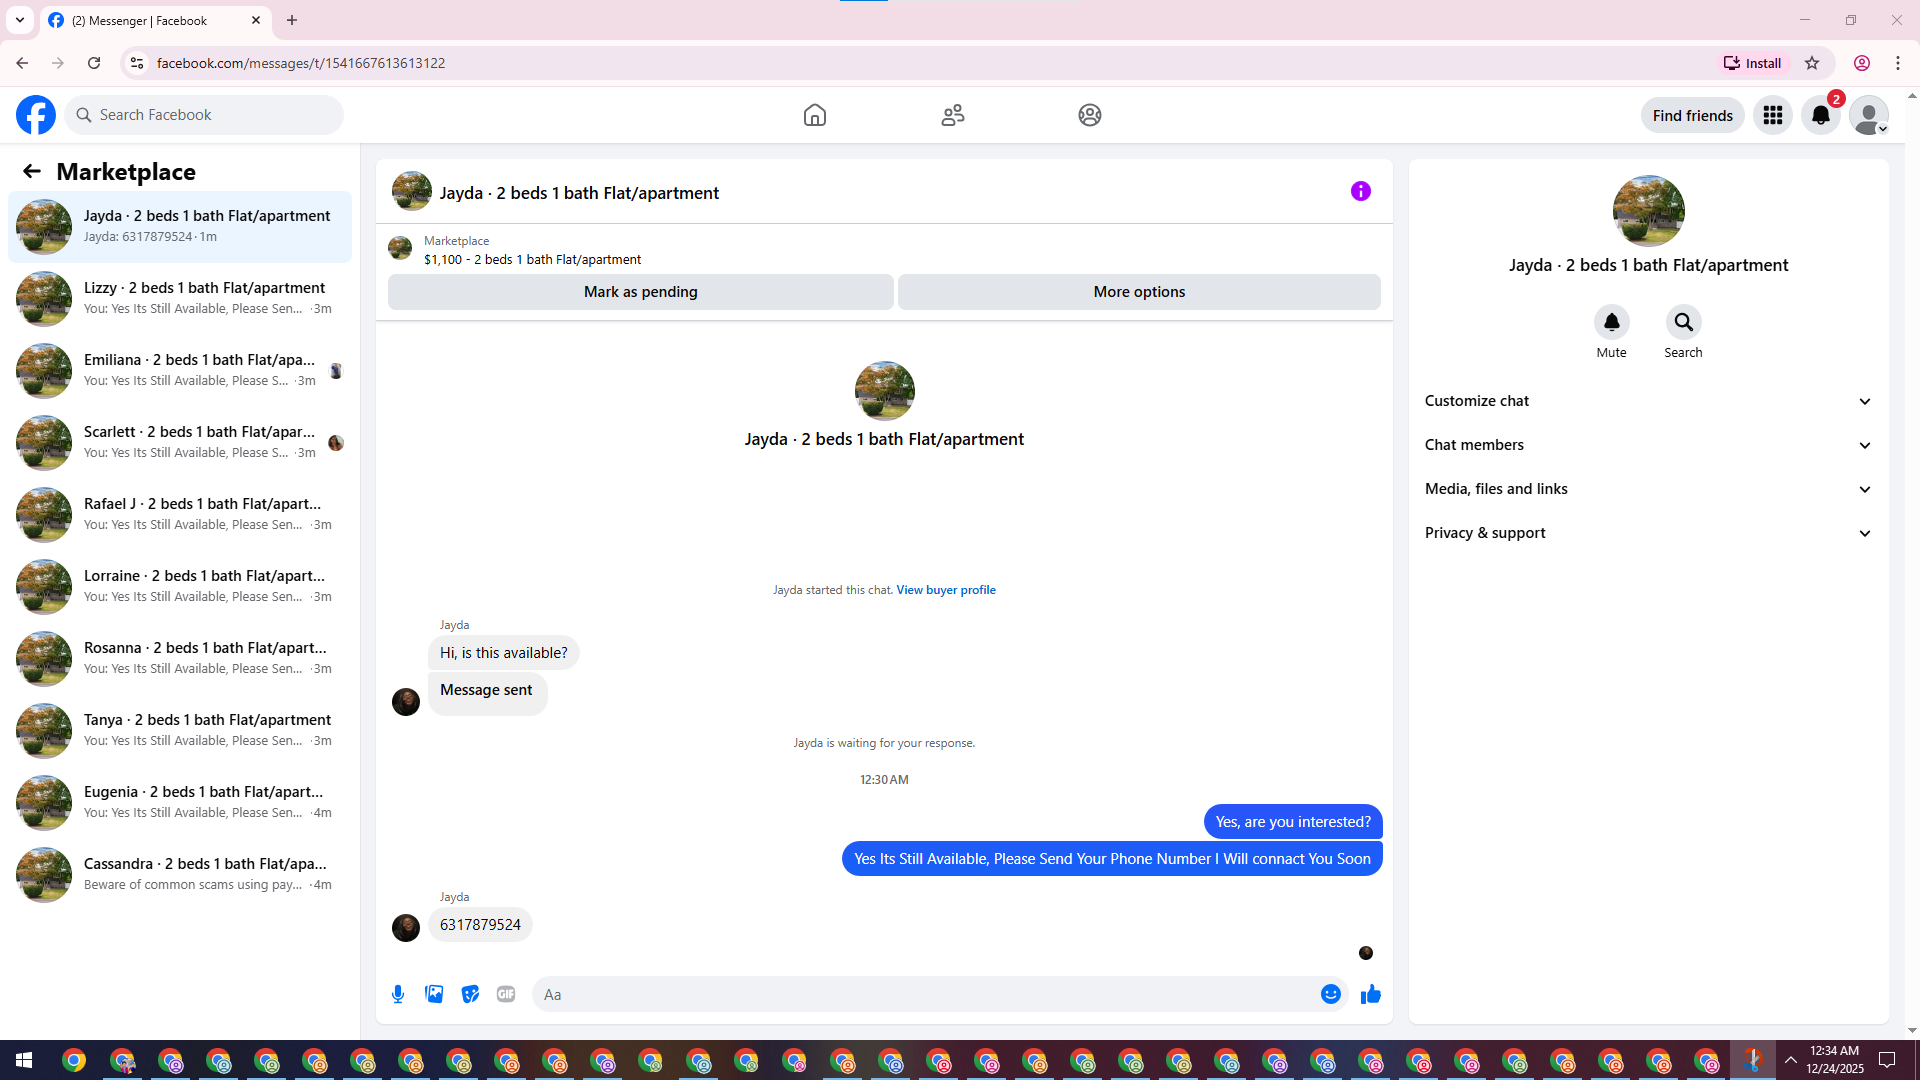Go to the Facebook Home tab
The image size is (1920, 1080).
point(815,115)
